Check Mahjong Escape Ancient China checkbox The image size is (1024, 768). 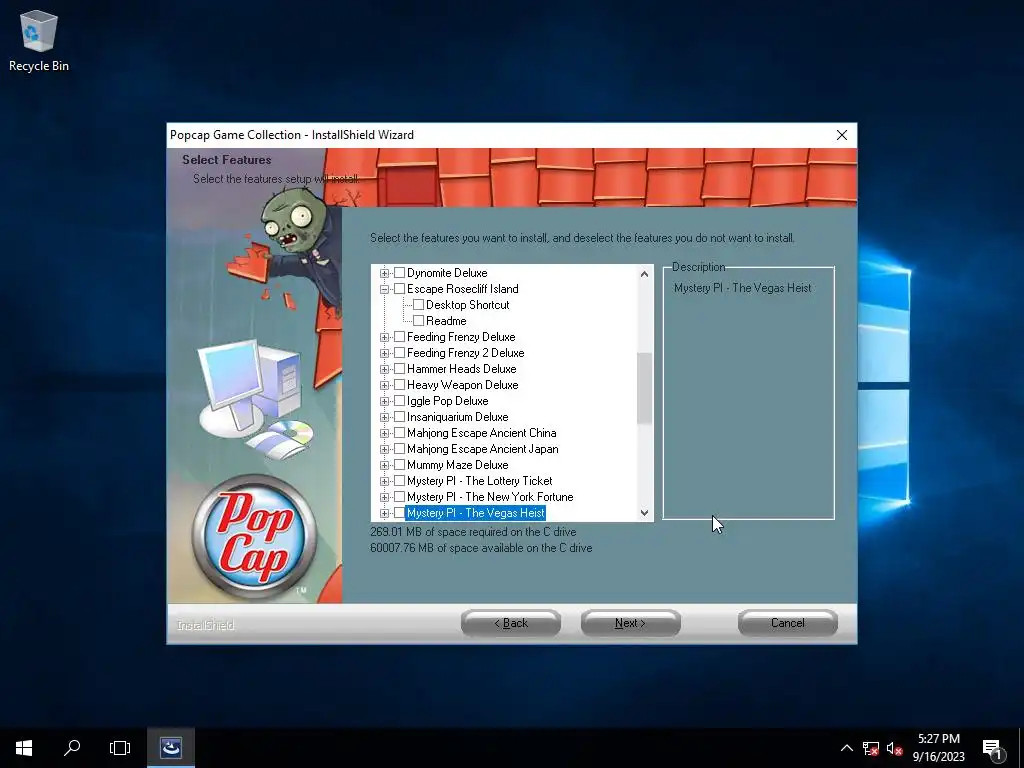click(400, 433)
